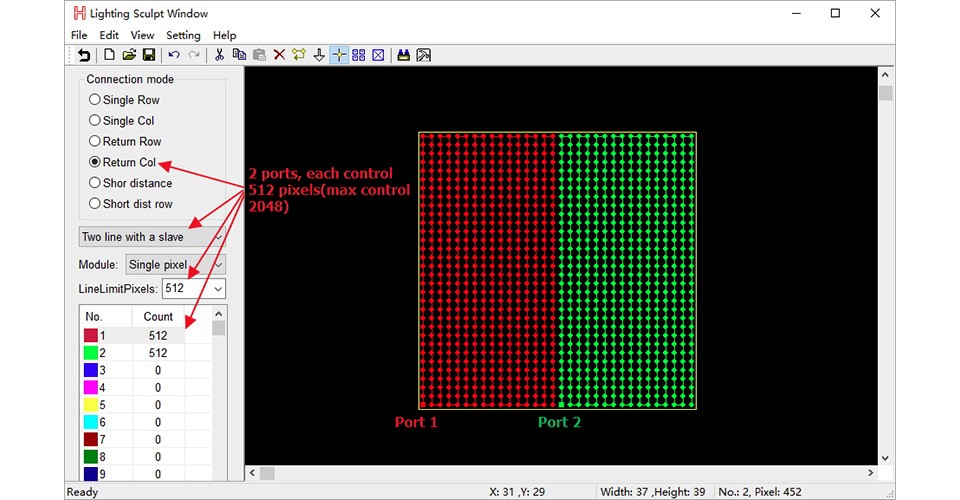The width and height of the screenshot is (960, 500).
Task: Click canvas vertical scrollbar down arrow
Action: (885, 458)
